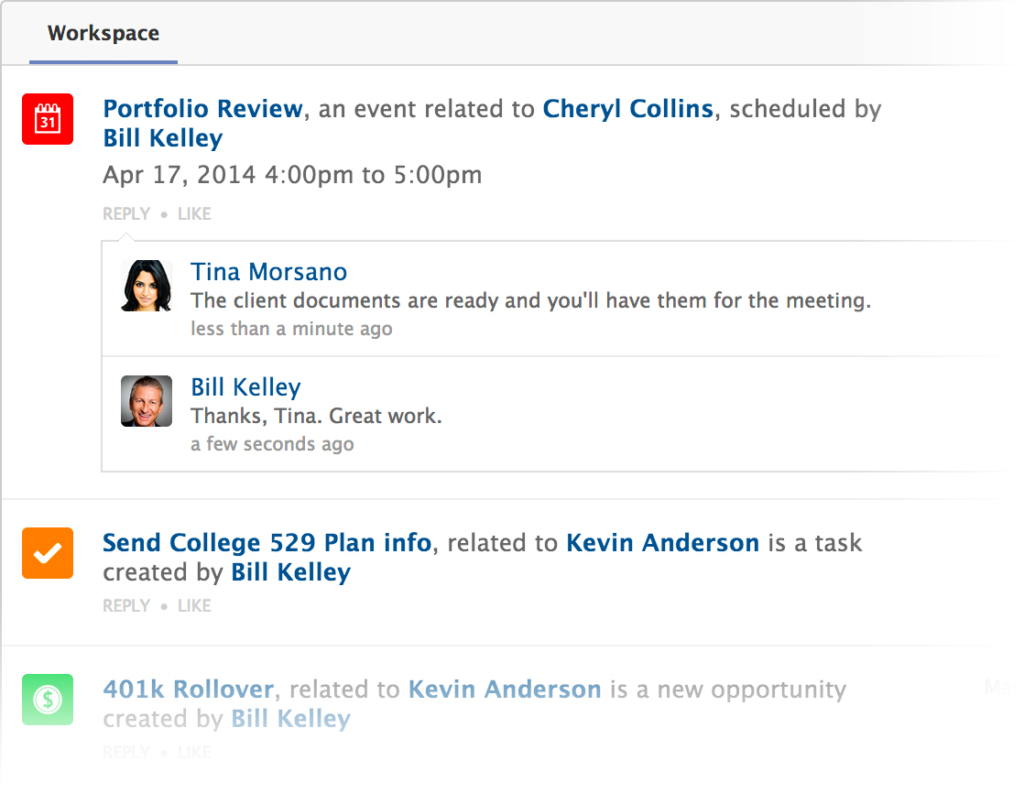Click the red calendar event icon

(x=48, y=119)
